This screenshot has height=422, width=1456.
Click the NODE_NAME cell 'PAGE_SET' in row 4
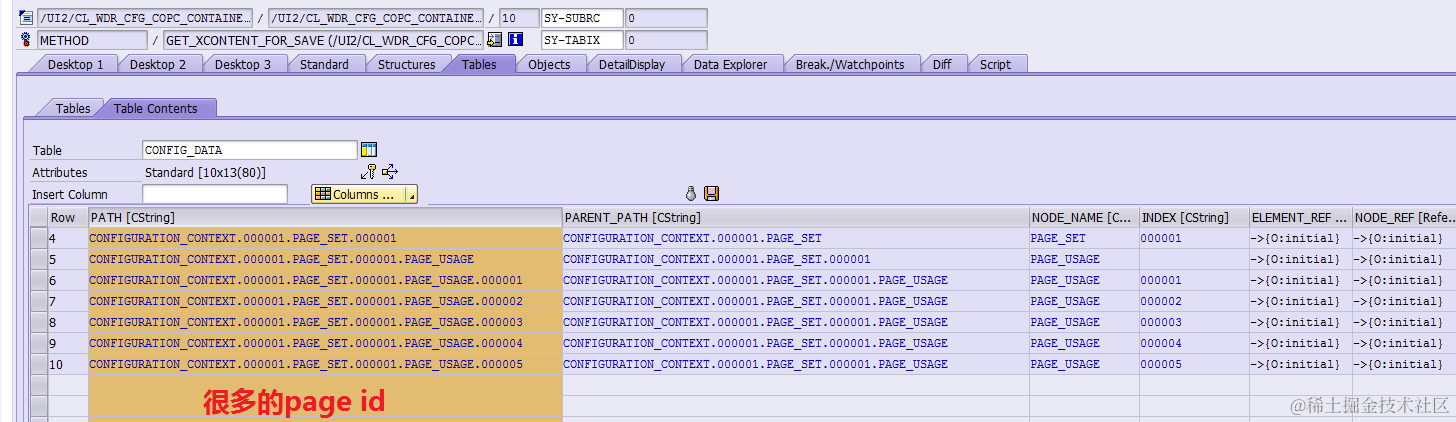click(1084, 238)
